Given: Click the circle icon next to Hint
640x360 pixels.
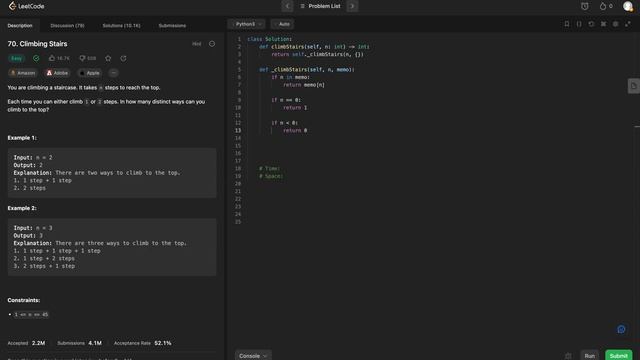Looking at the screenshot, I should click(212, 44).
